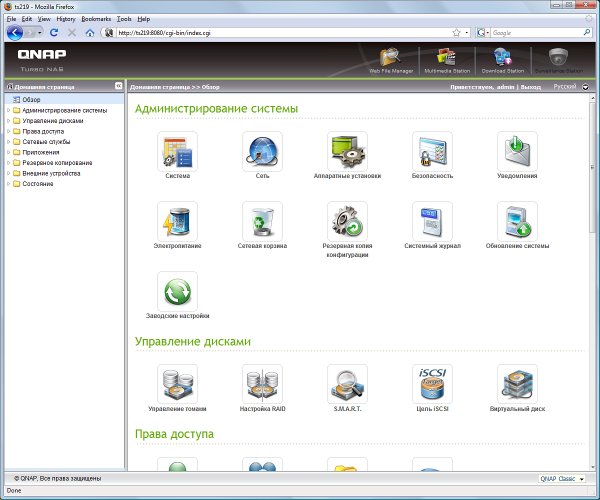Image resolution: width=600 pixels, height=500 pixels.
Task: Open the Сетевая корзина recycle bin icon
Action: [262, 221]
